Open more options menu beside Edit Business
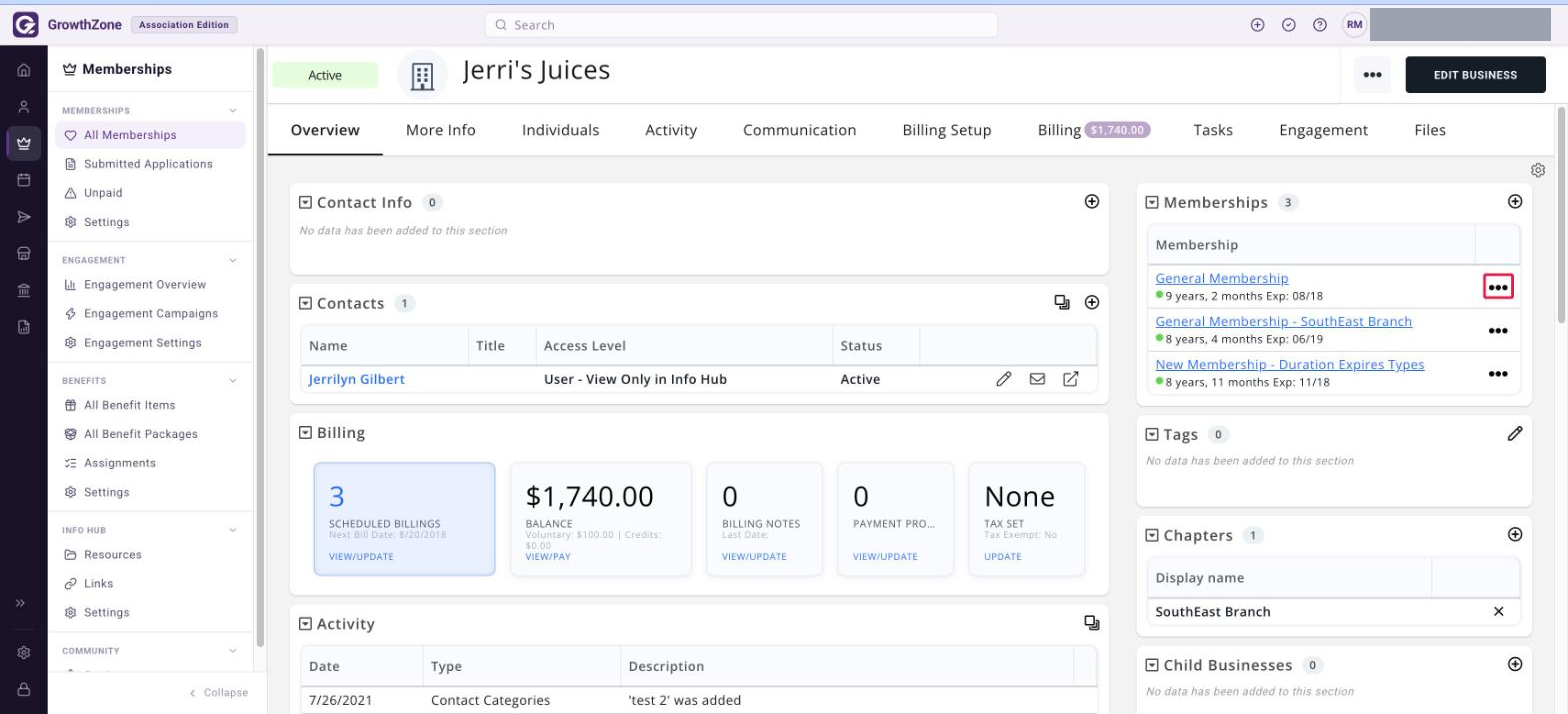1568x714 pixels. pos(1372,75)
